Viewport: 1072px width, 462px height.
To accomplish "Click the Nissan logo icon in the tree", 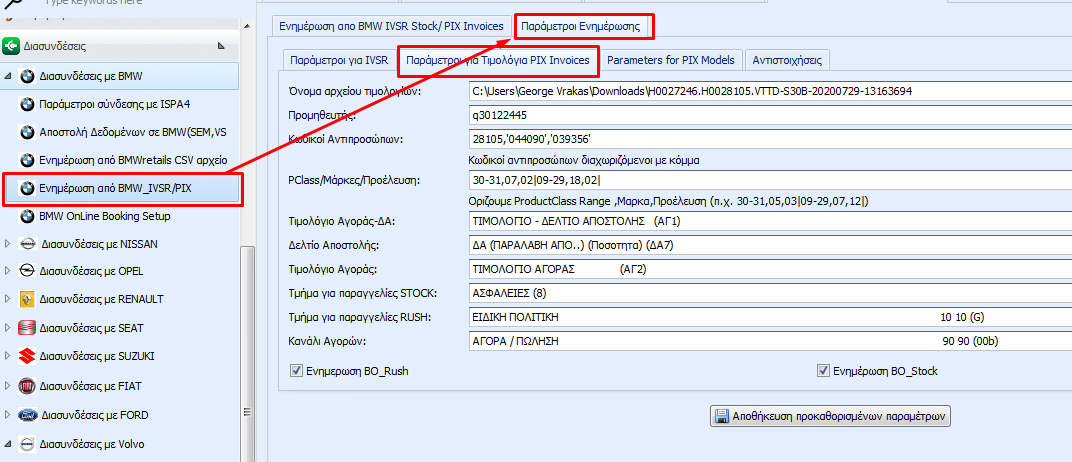I will (x=27, y=244).
